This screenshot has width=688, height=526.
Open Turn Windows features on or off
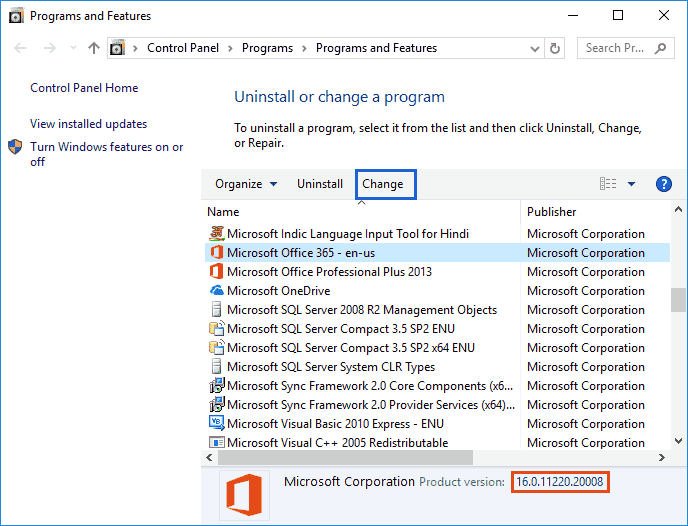click(x=107, y=154)
